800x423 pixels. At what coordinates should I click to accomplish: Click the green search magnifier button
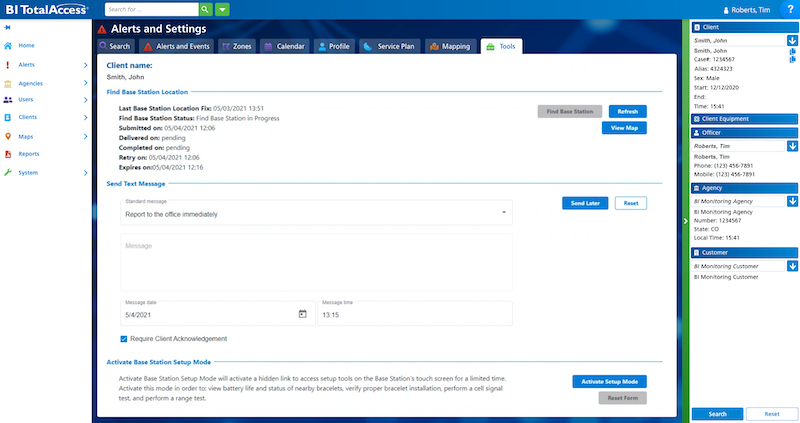(x=205, y=9)
